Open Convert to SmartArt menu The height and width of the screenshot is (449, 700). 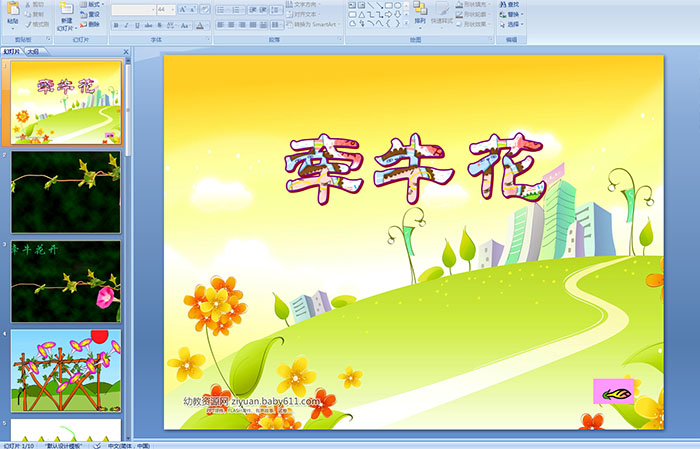click(x=314, y=24)
